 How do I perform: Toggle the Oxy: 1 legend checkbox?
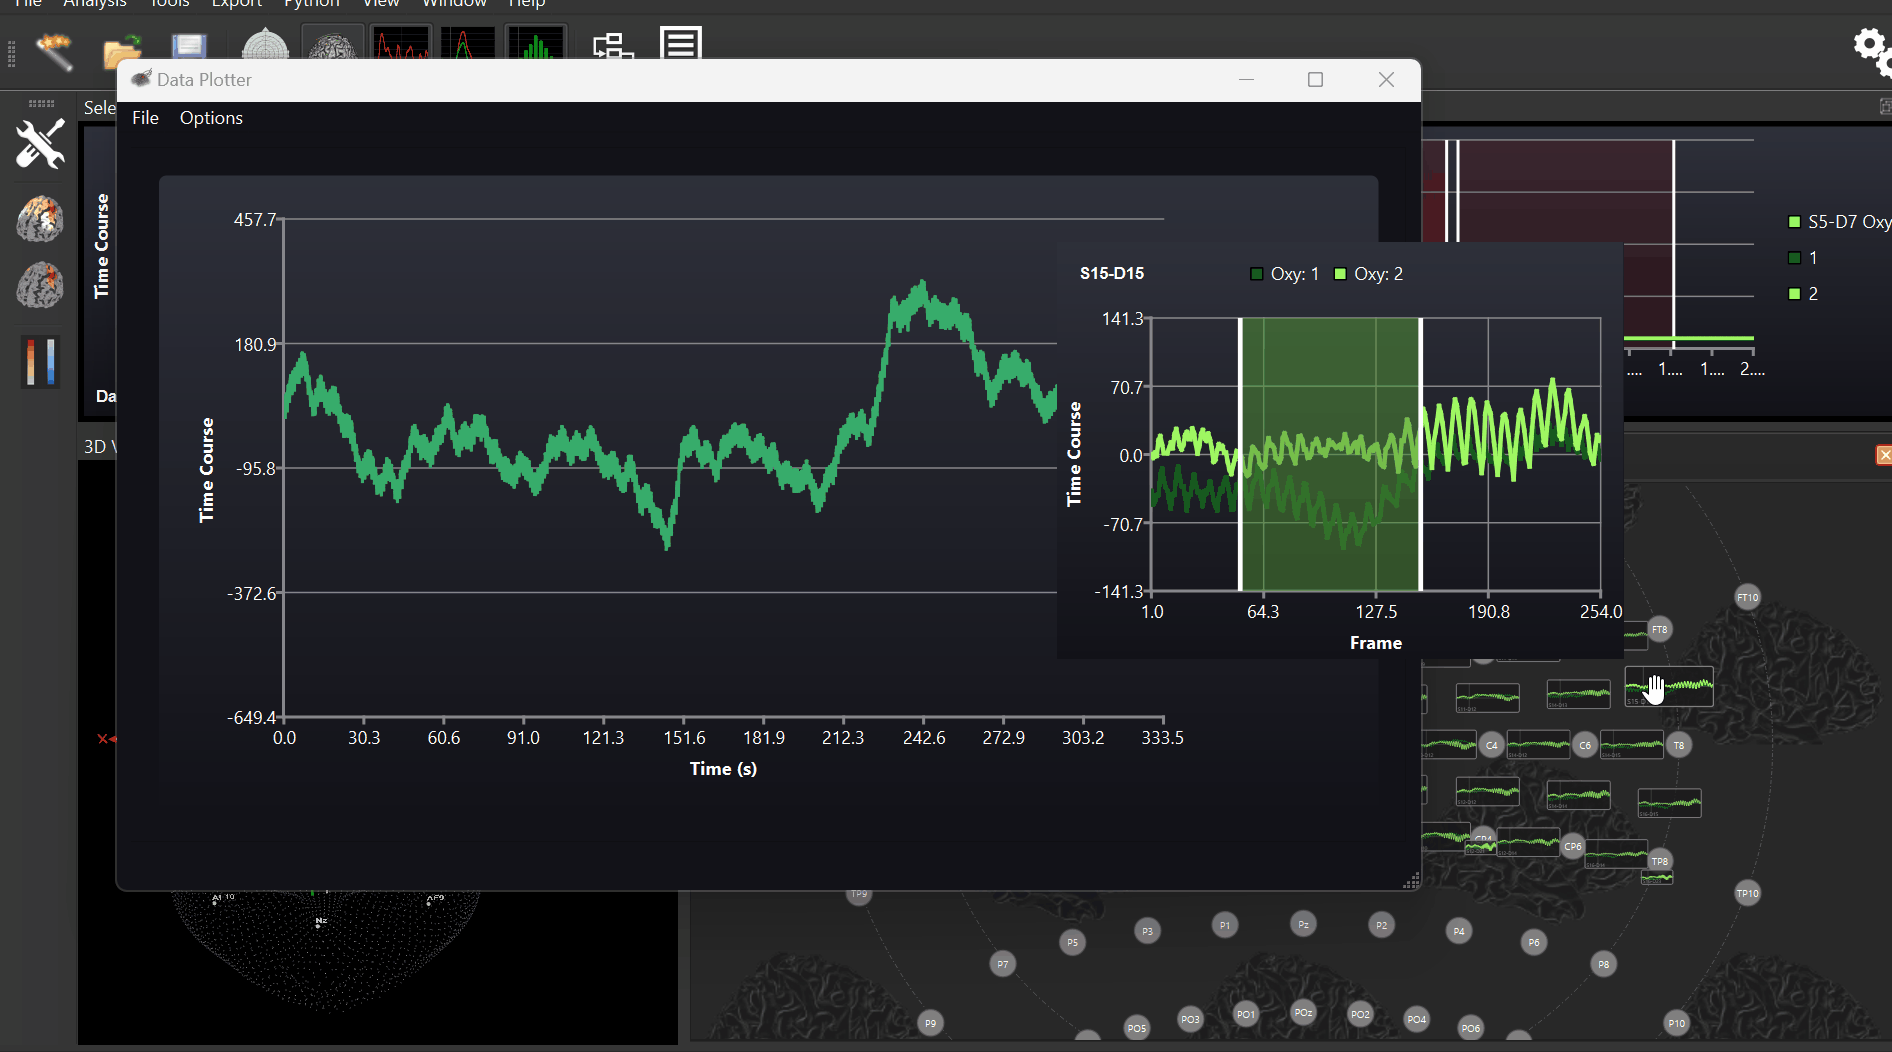pyautogui.click(x=1257, y=273)
